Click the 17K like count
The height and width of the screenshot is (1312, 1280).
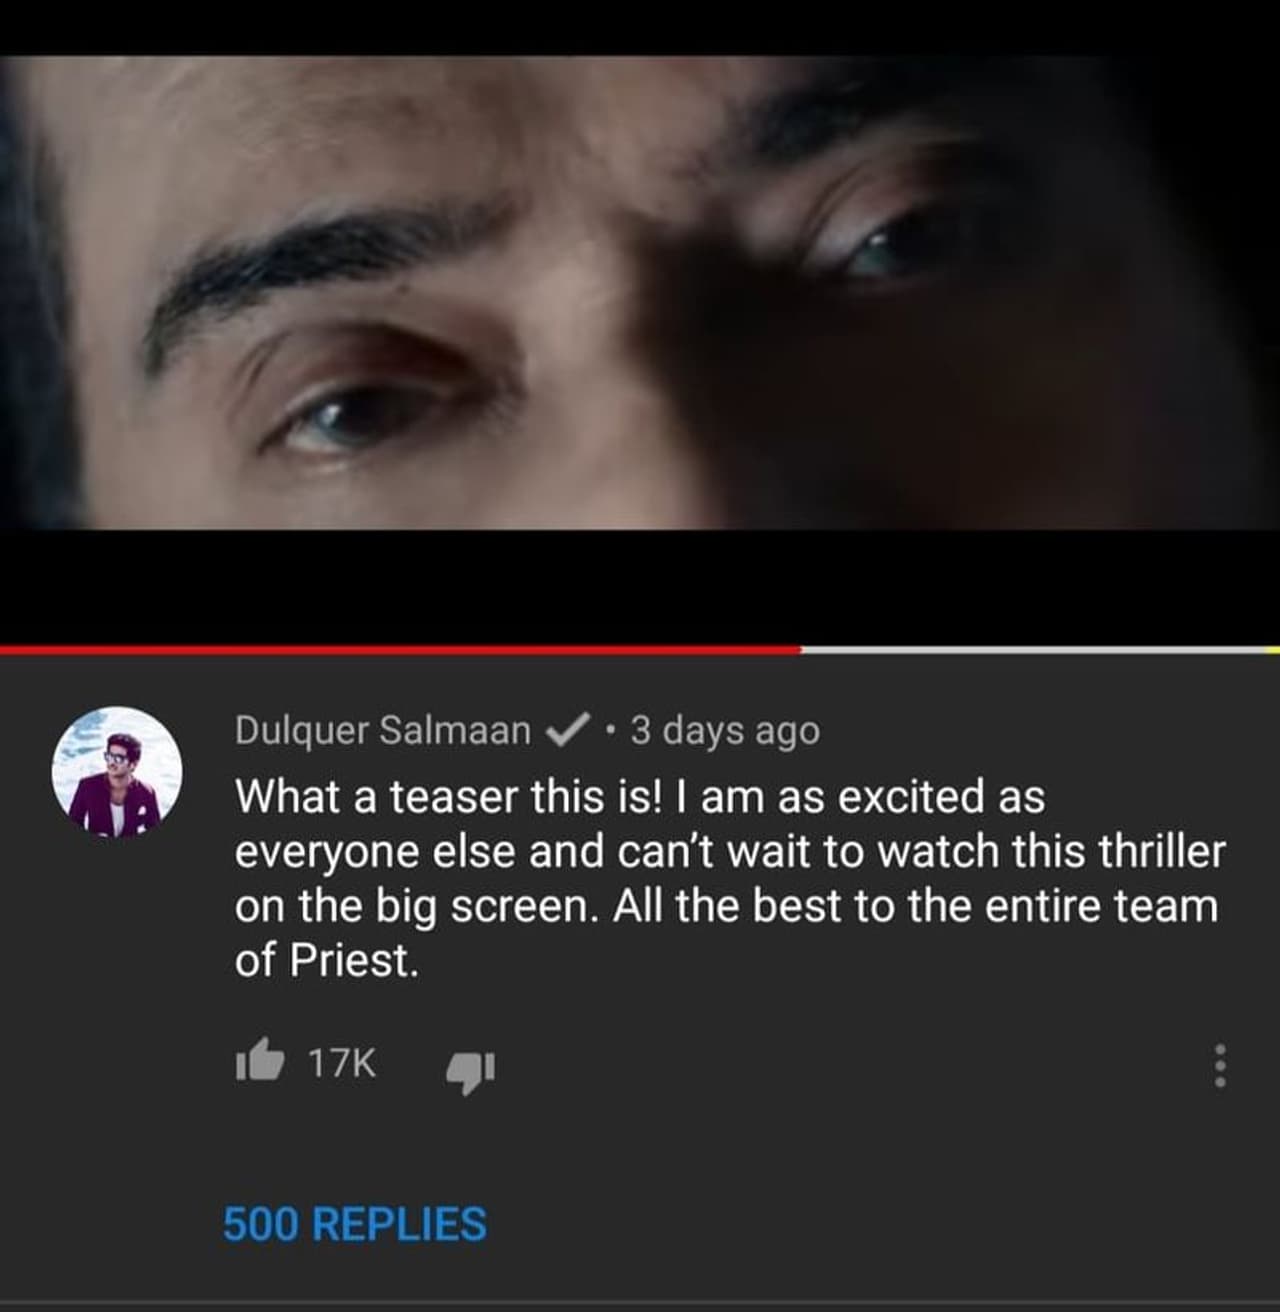342,1063
